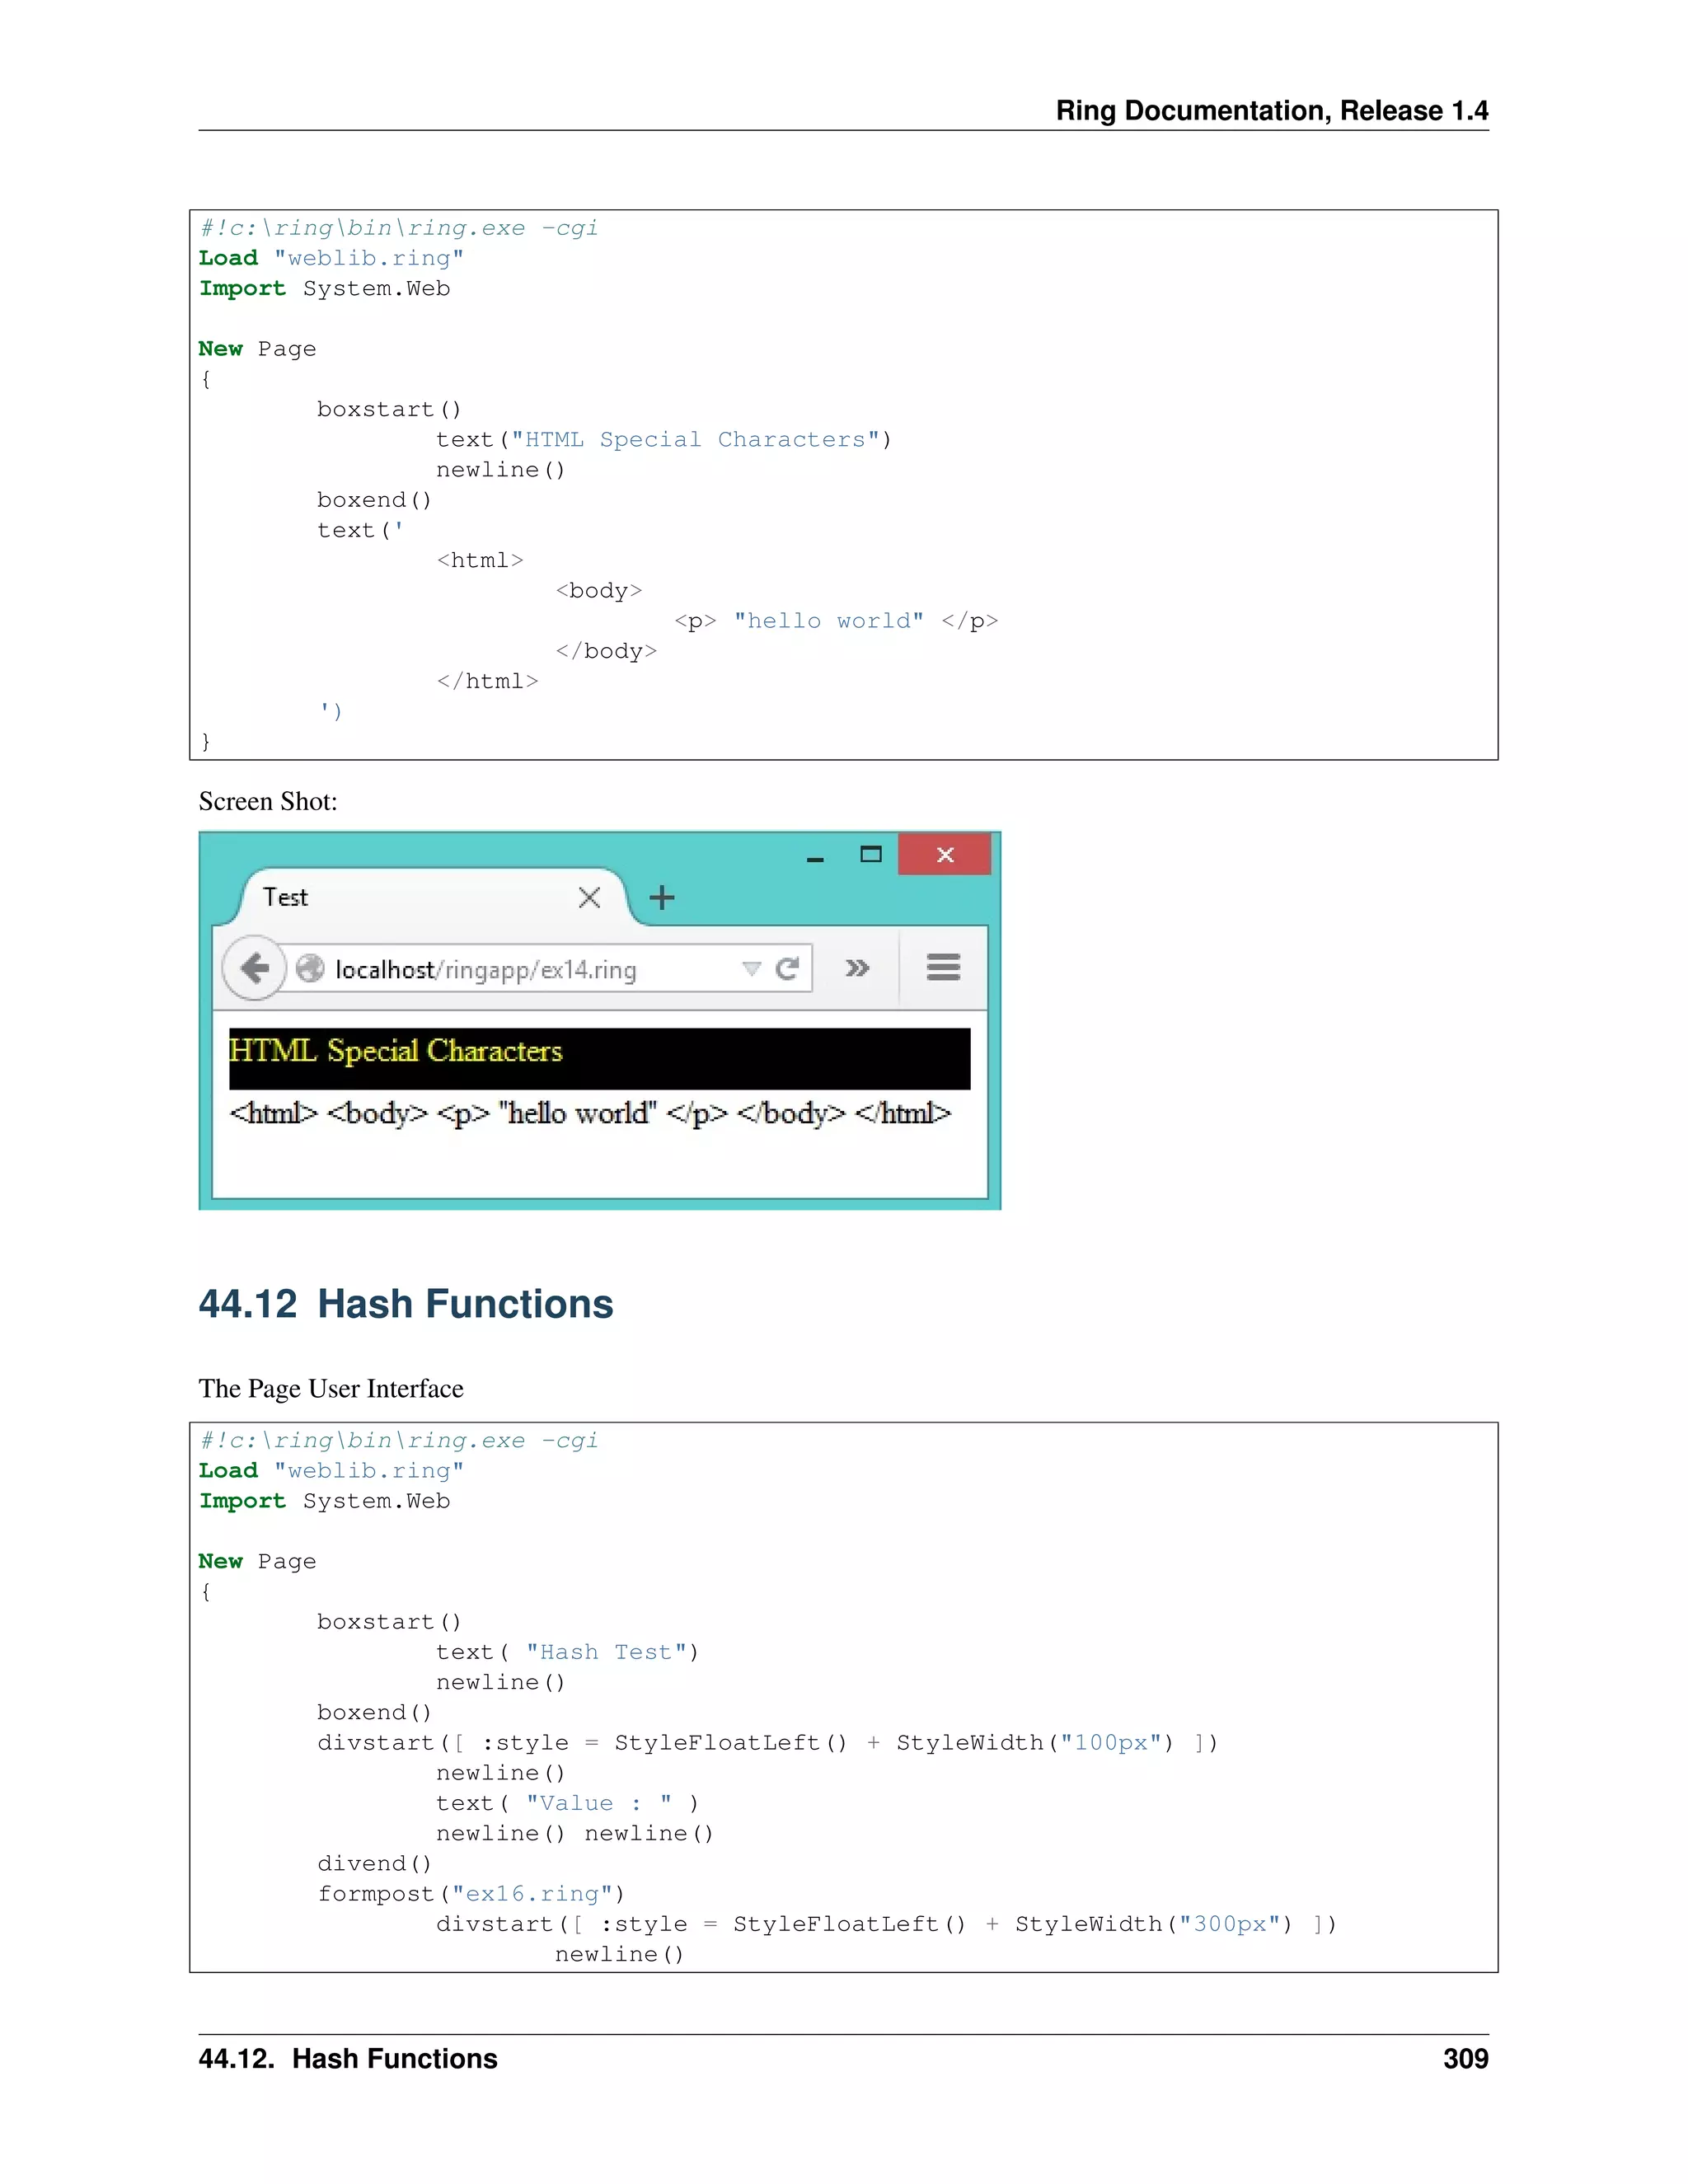Click the double-chevron overflow toolbar icon

(857, 968)
